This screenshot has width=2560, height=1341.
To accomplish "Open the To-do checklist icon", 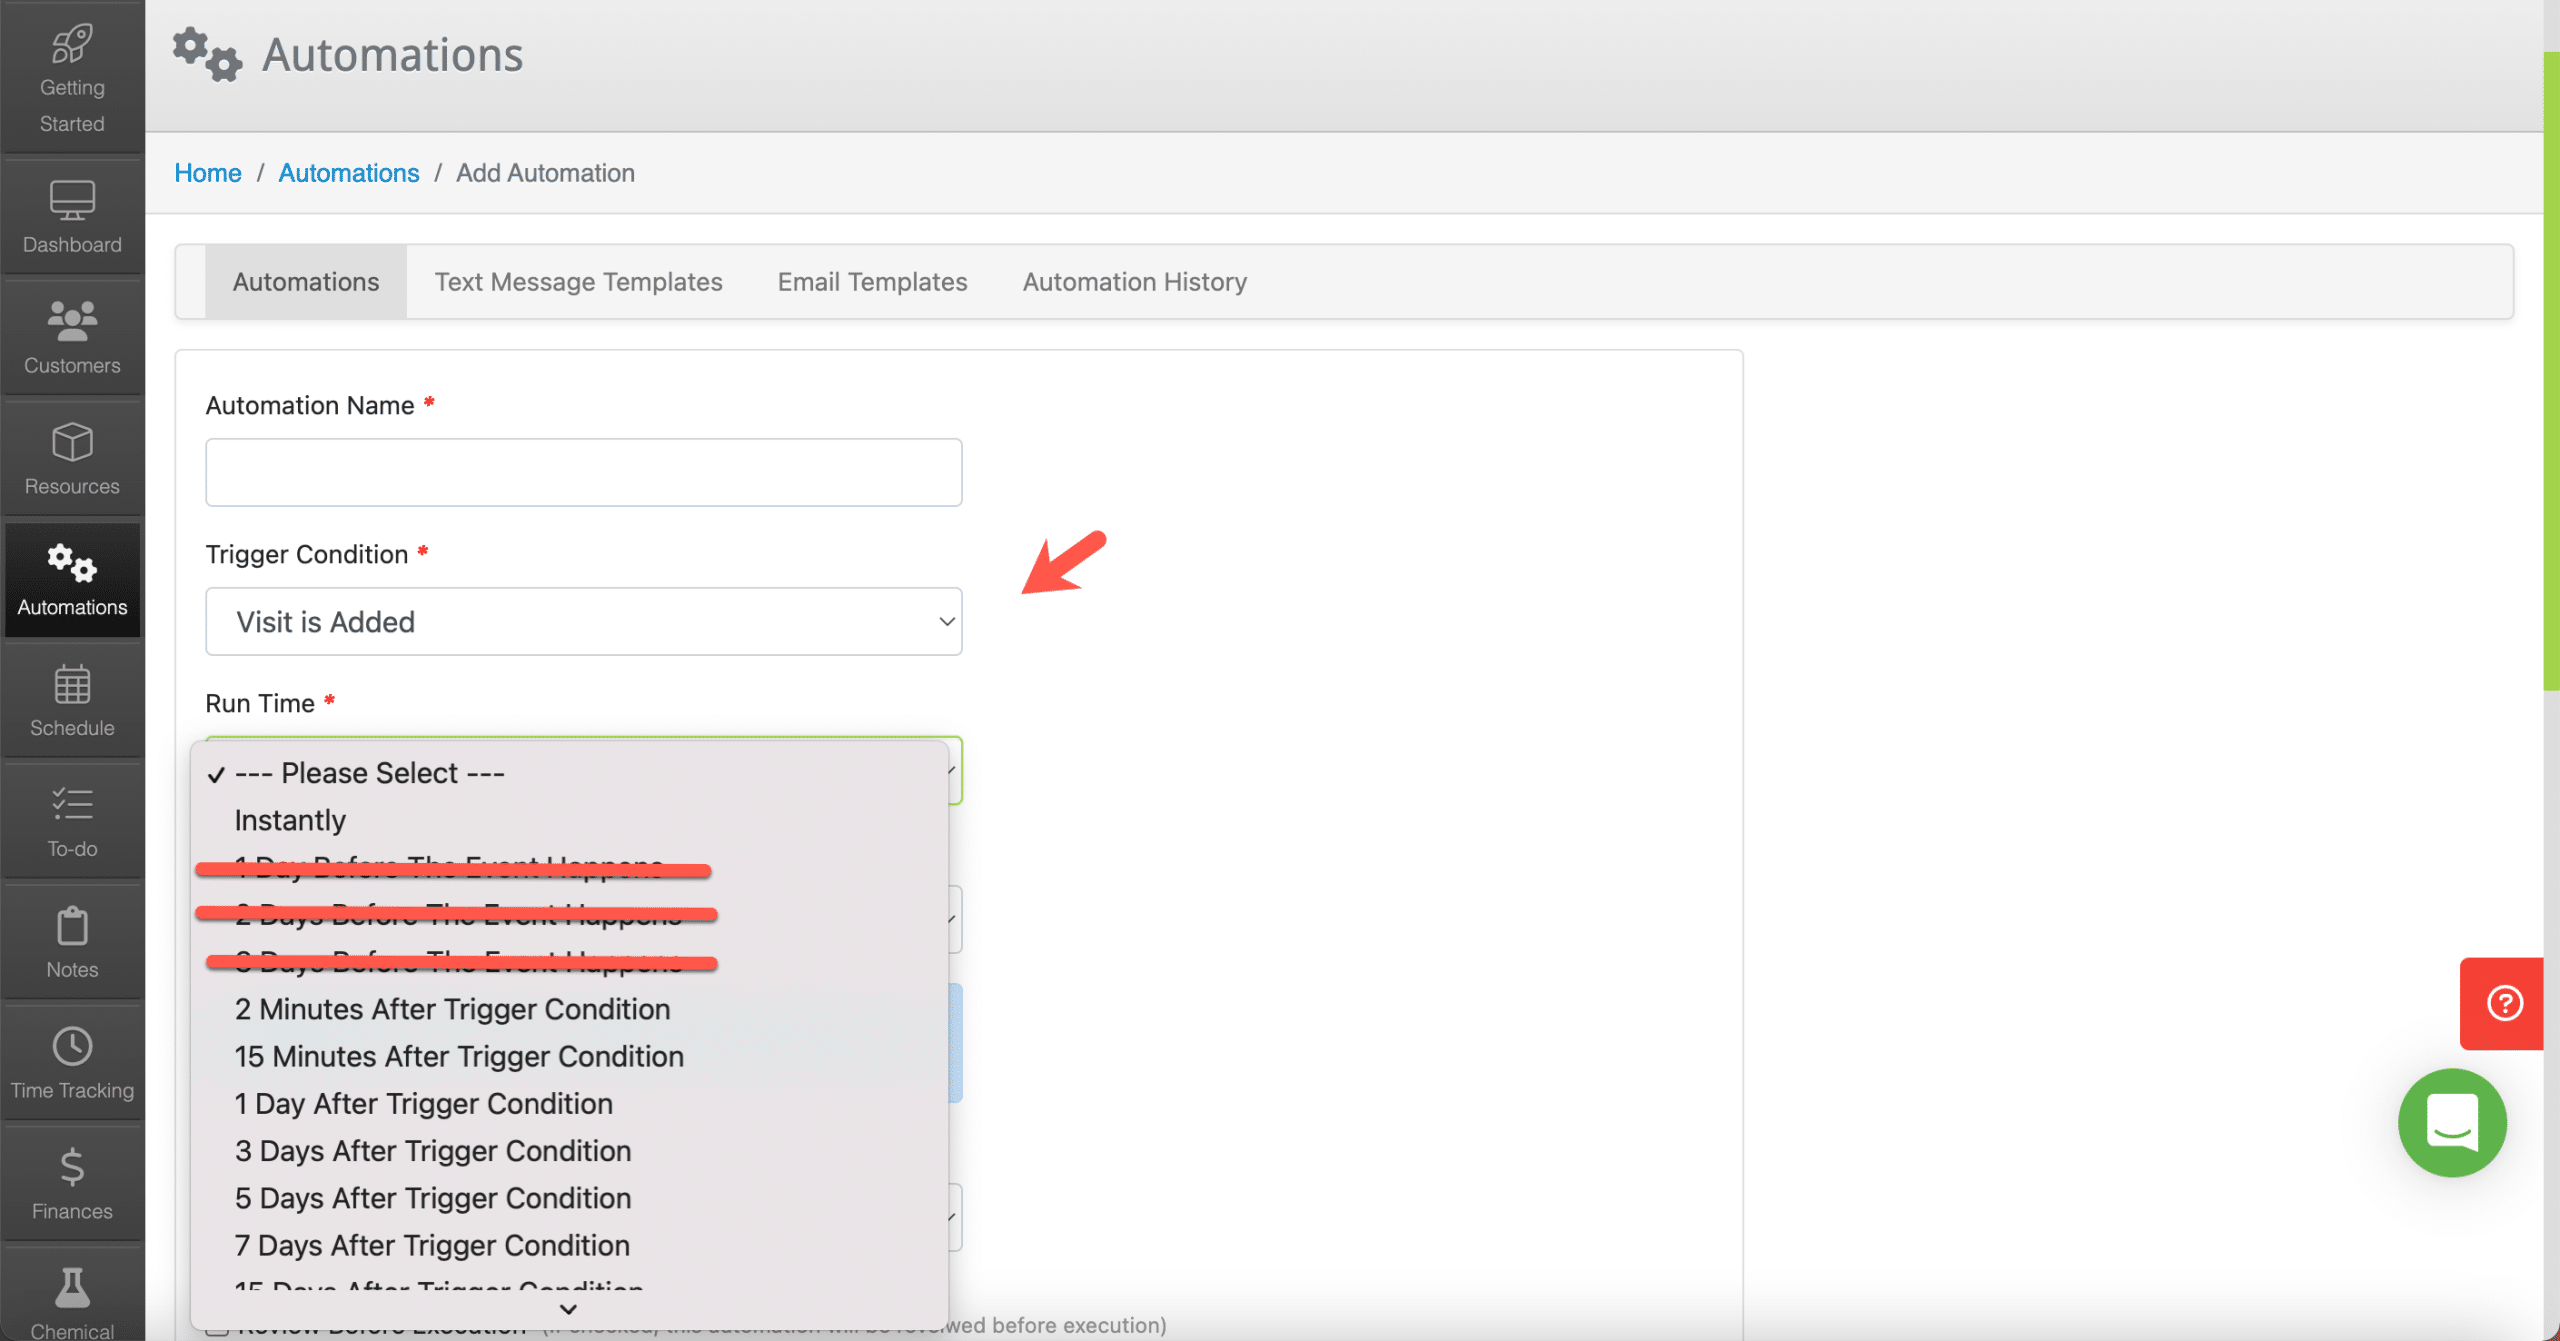I will pos(71,820).
